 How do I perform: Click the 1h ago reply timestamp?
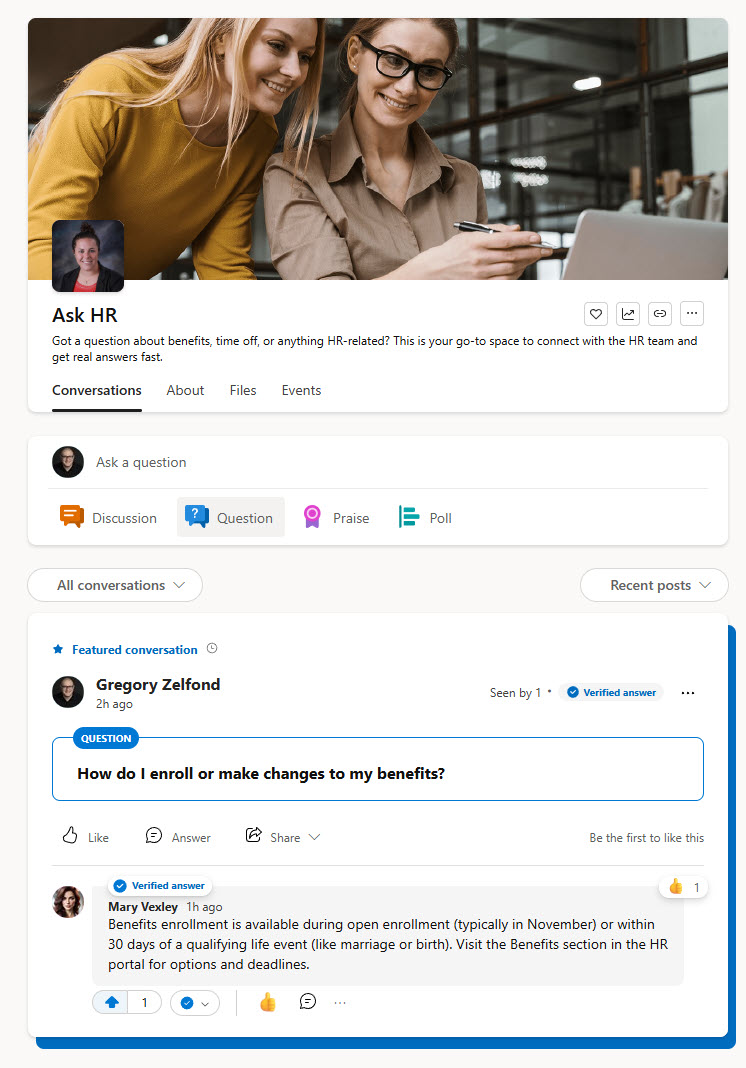coord(204,907)
